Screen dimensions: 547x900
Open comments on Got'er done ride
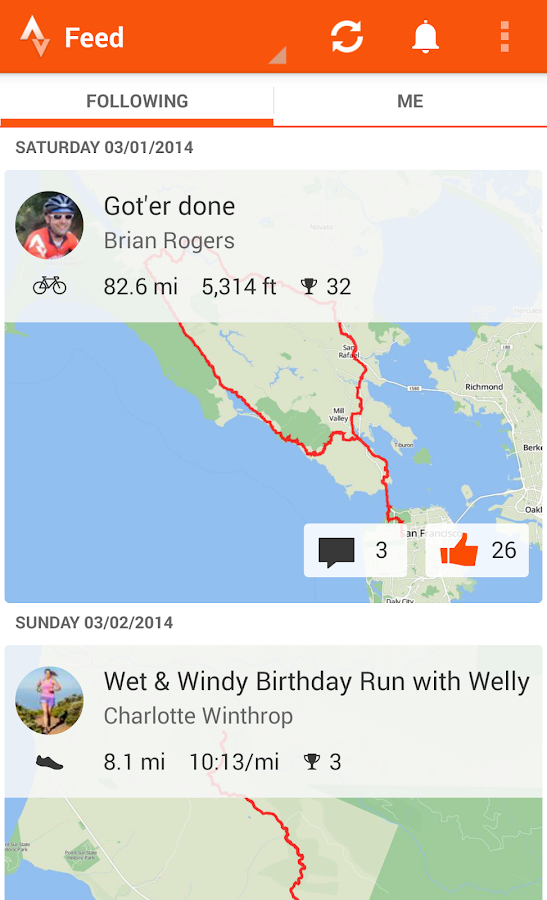[x=355, y=550]
